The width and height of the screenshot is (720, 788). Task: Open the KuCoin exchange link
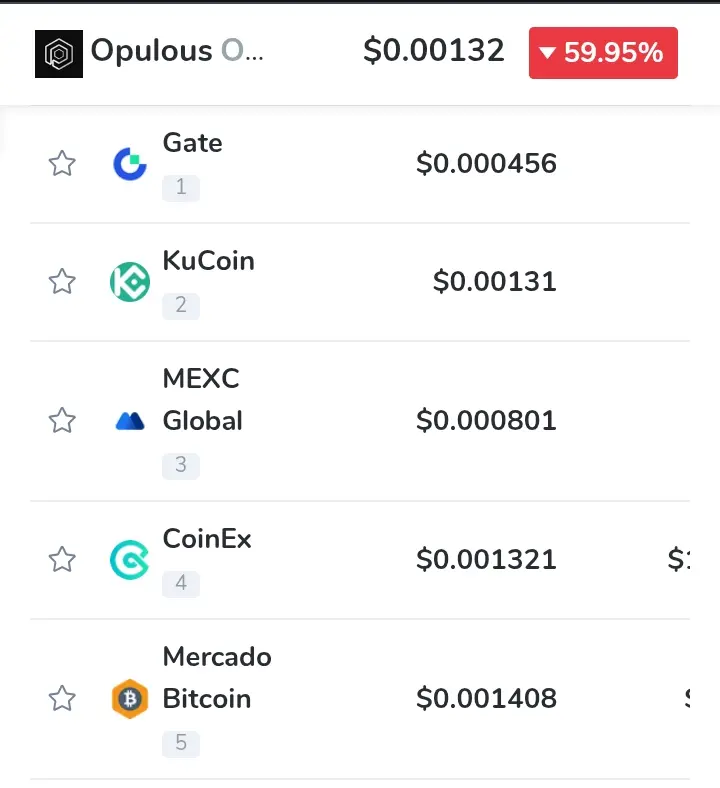pos(209,261)
